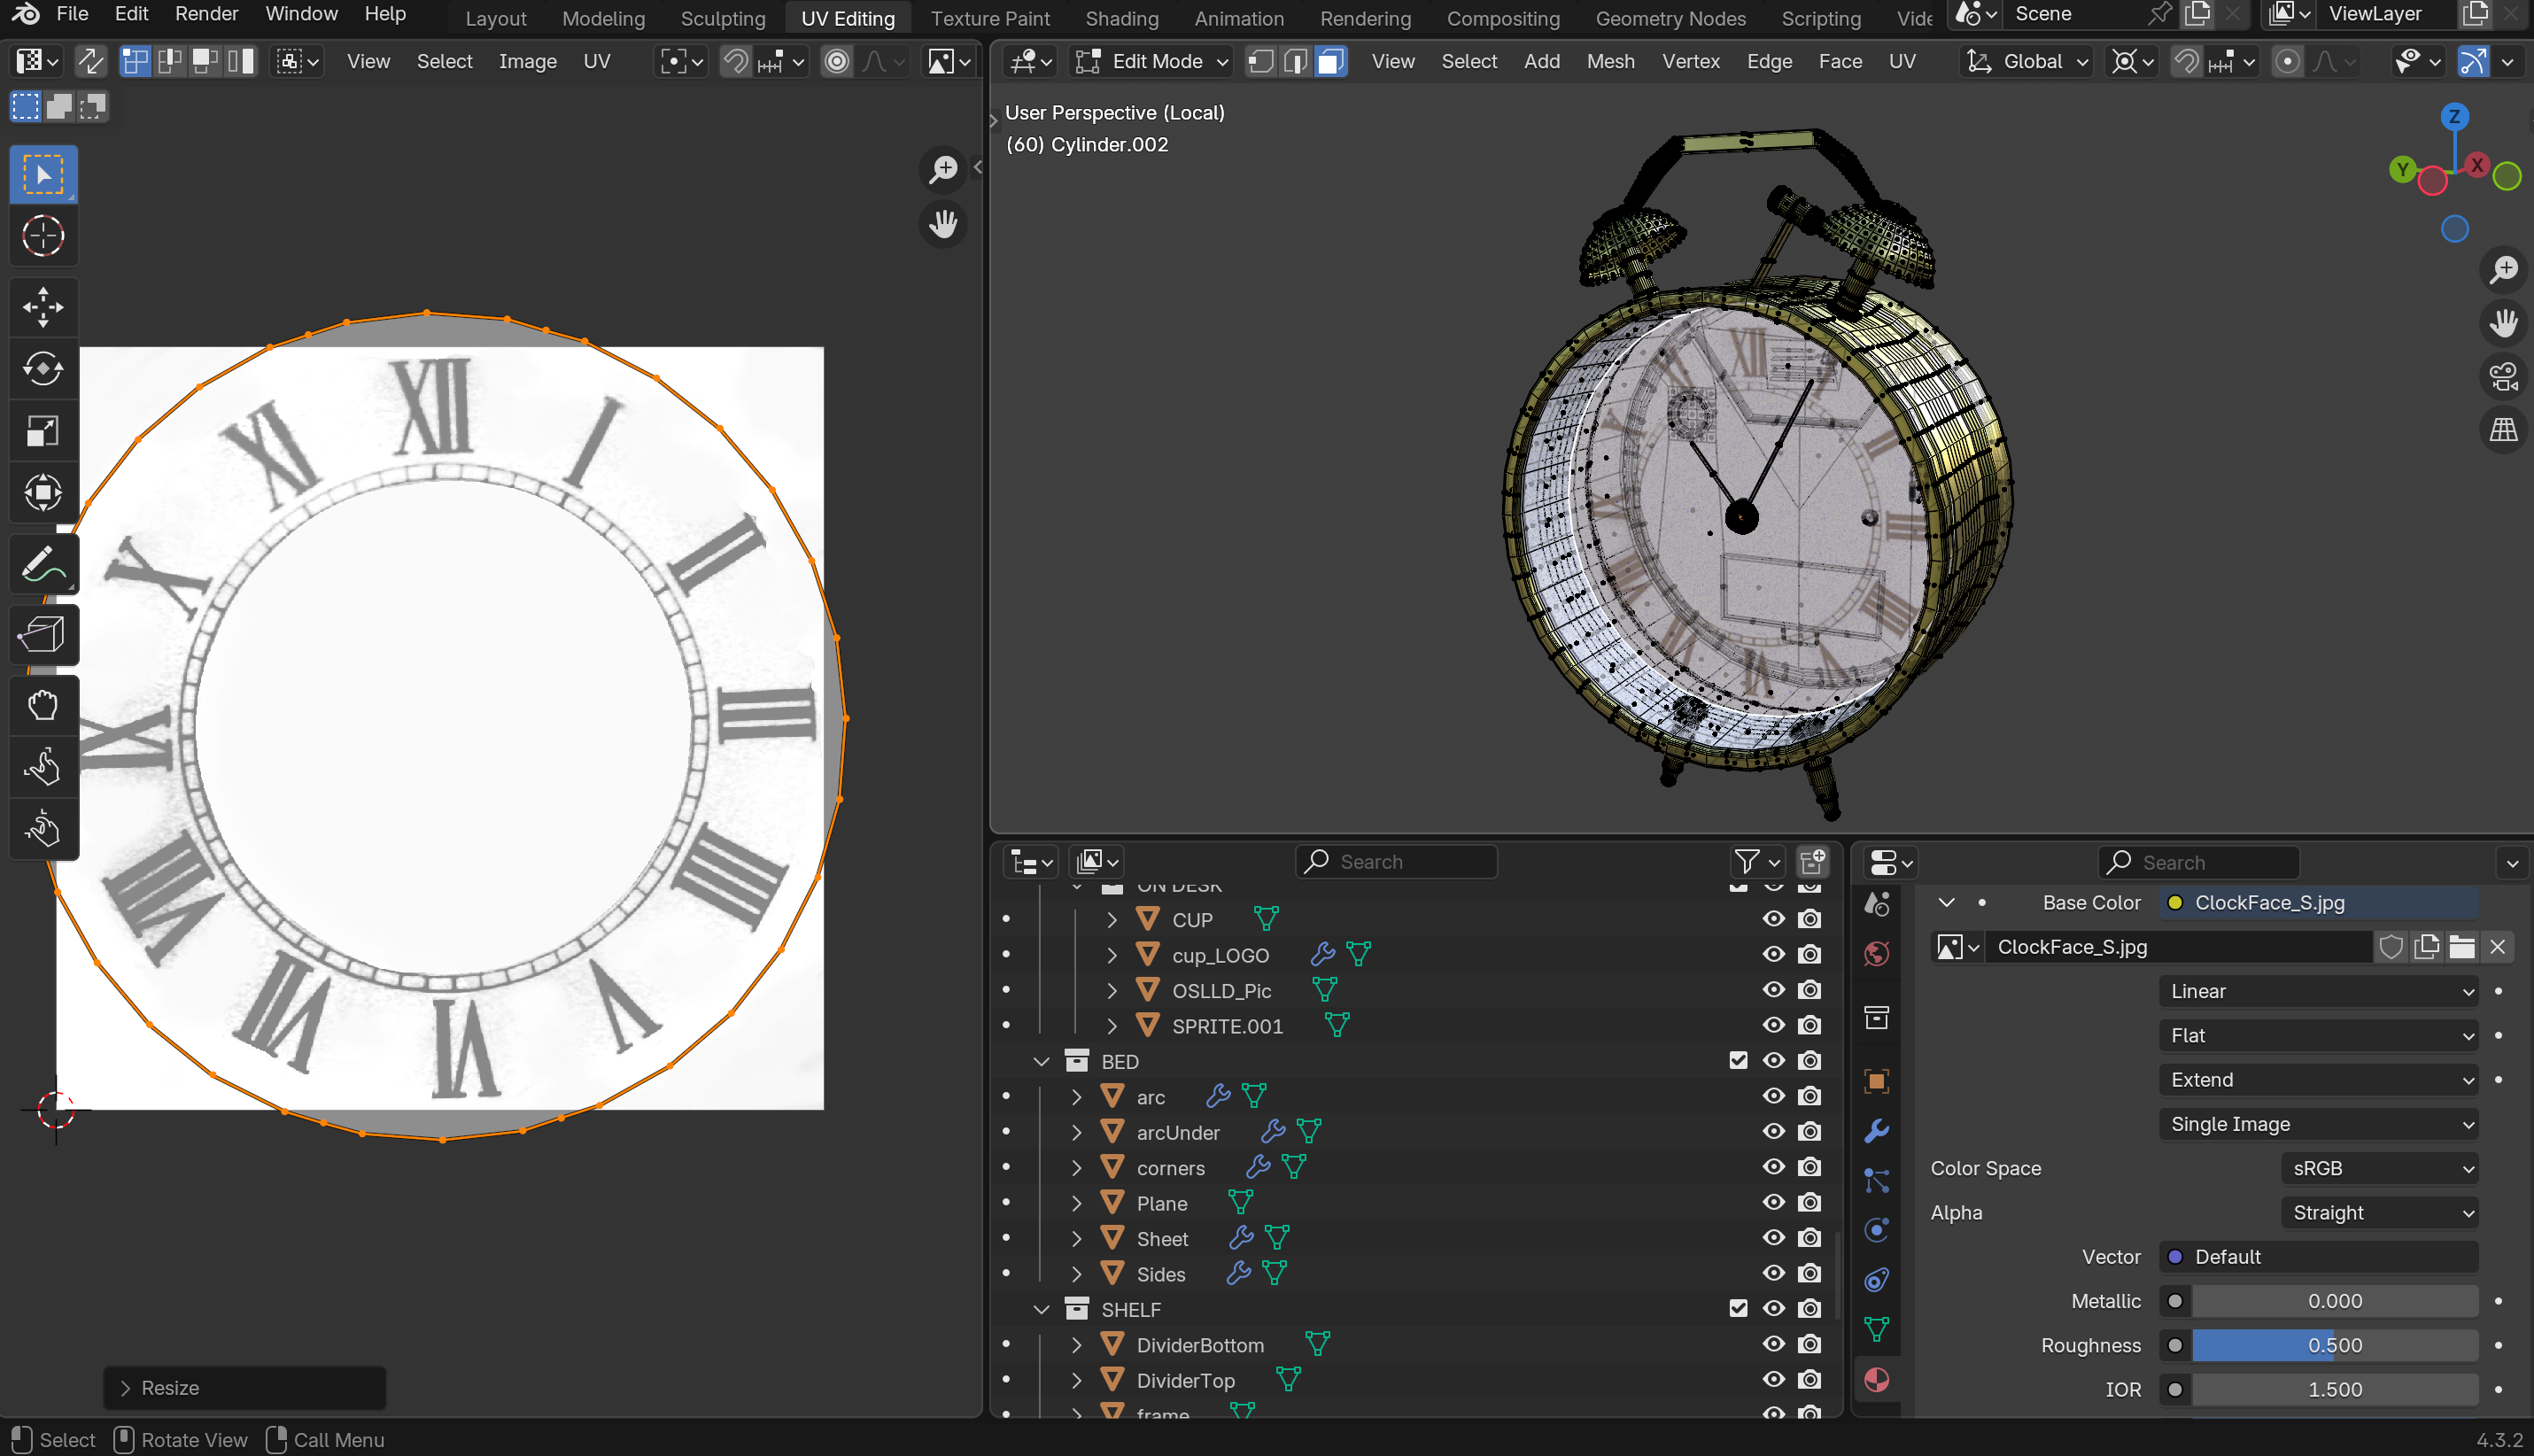Open the File menu
The image size is (2534, 1456).
tap(72, 14)
